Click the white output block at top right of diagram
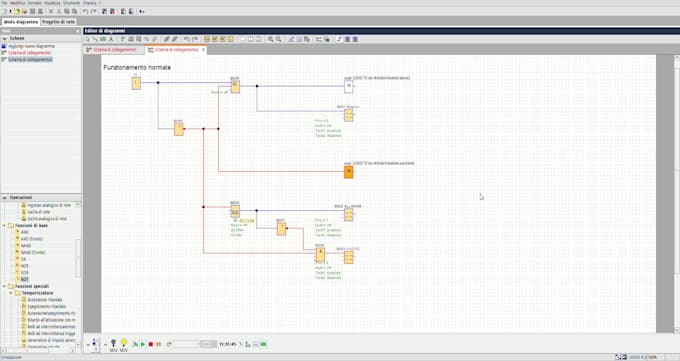 [349, 86]
